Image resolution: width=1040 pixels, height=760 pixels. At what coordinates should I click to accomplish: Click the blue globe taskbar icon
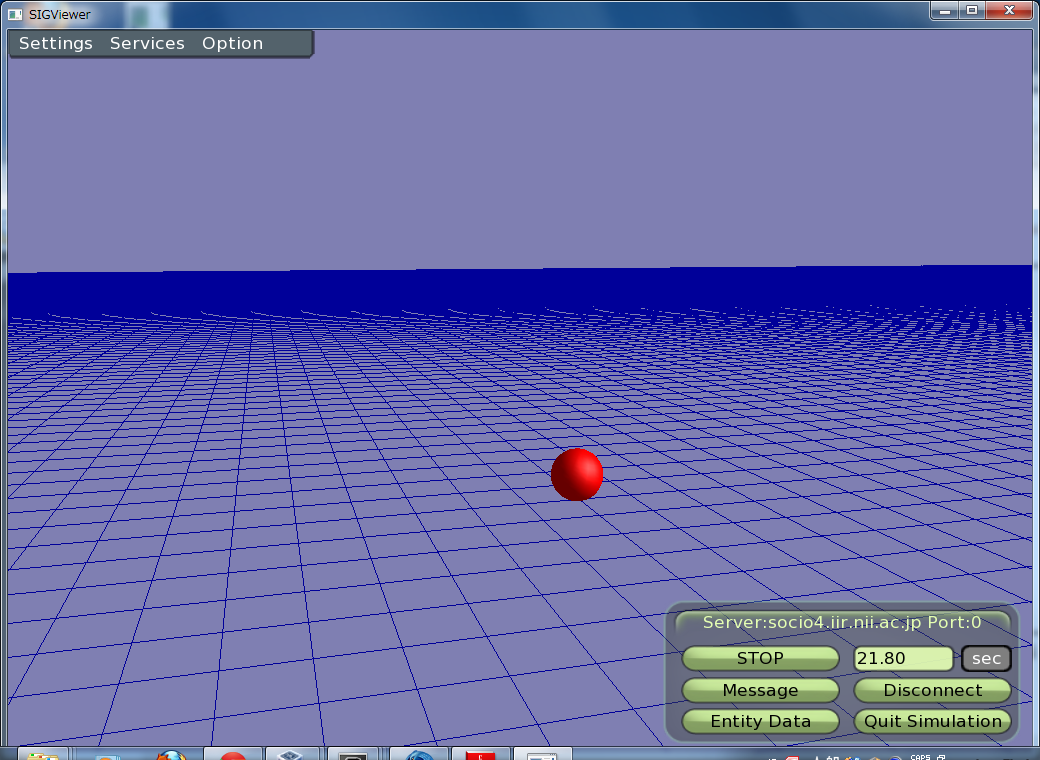418,755
